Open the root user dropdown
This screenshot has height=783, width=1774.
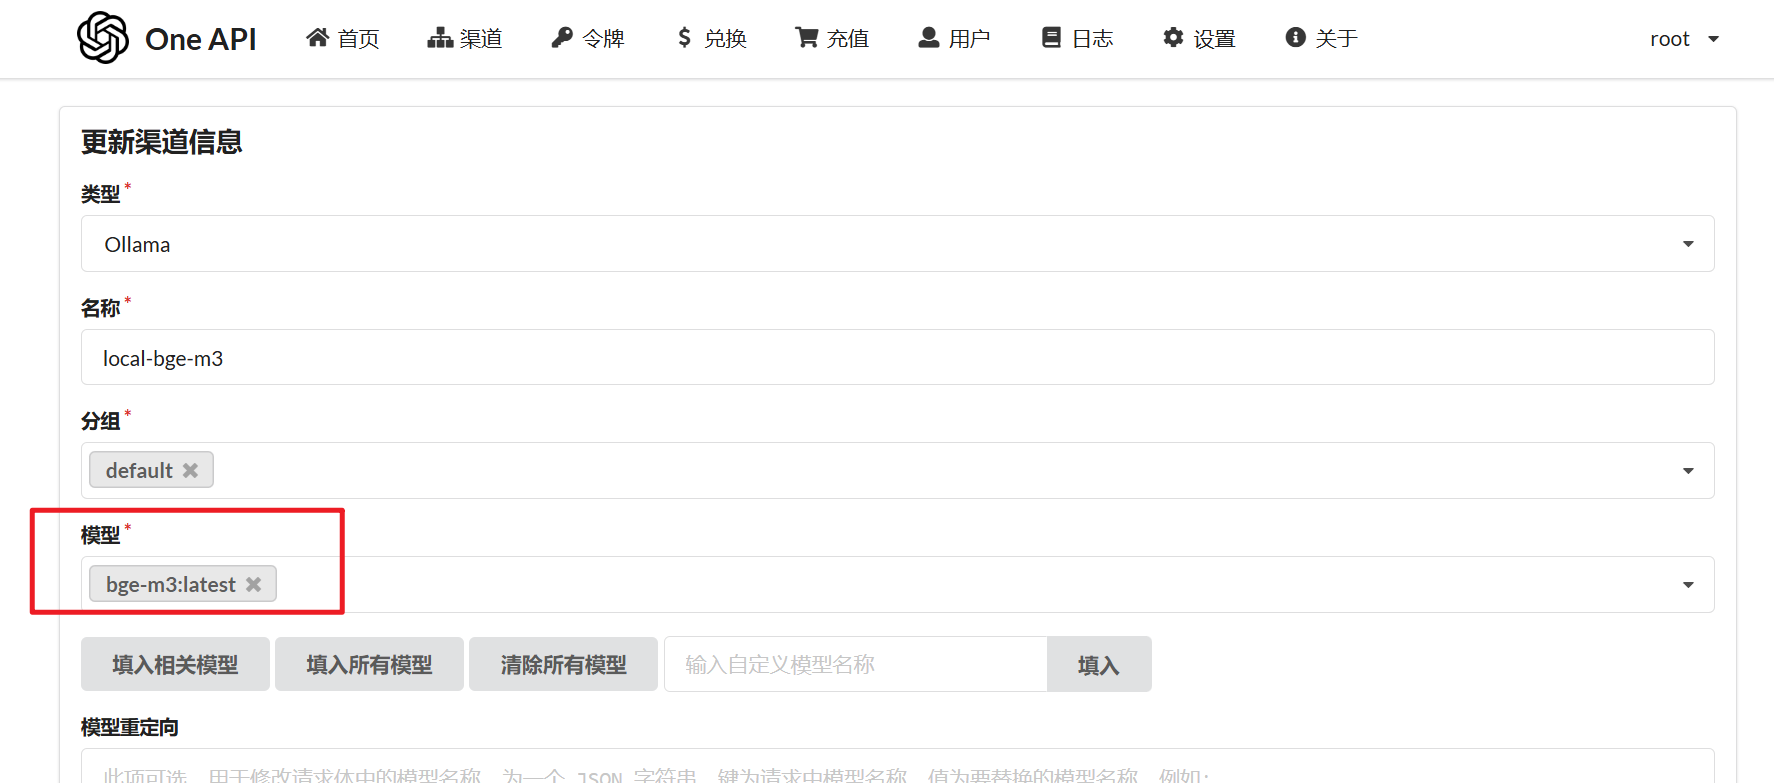click(1684, 39)
